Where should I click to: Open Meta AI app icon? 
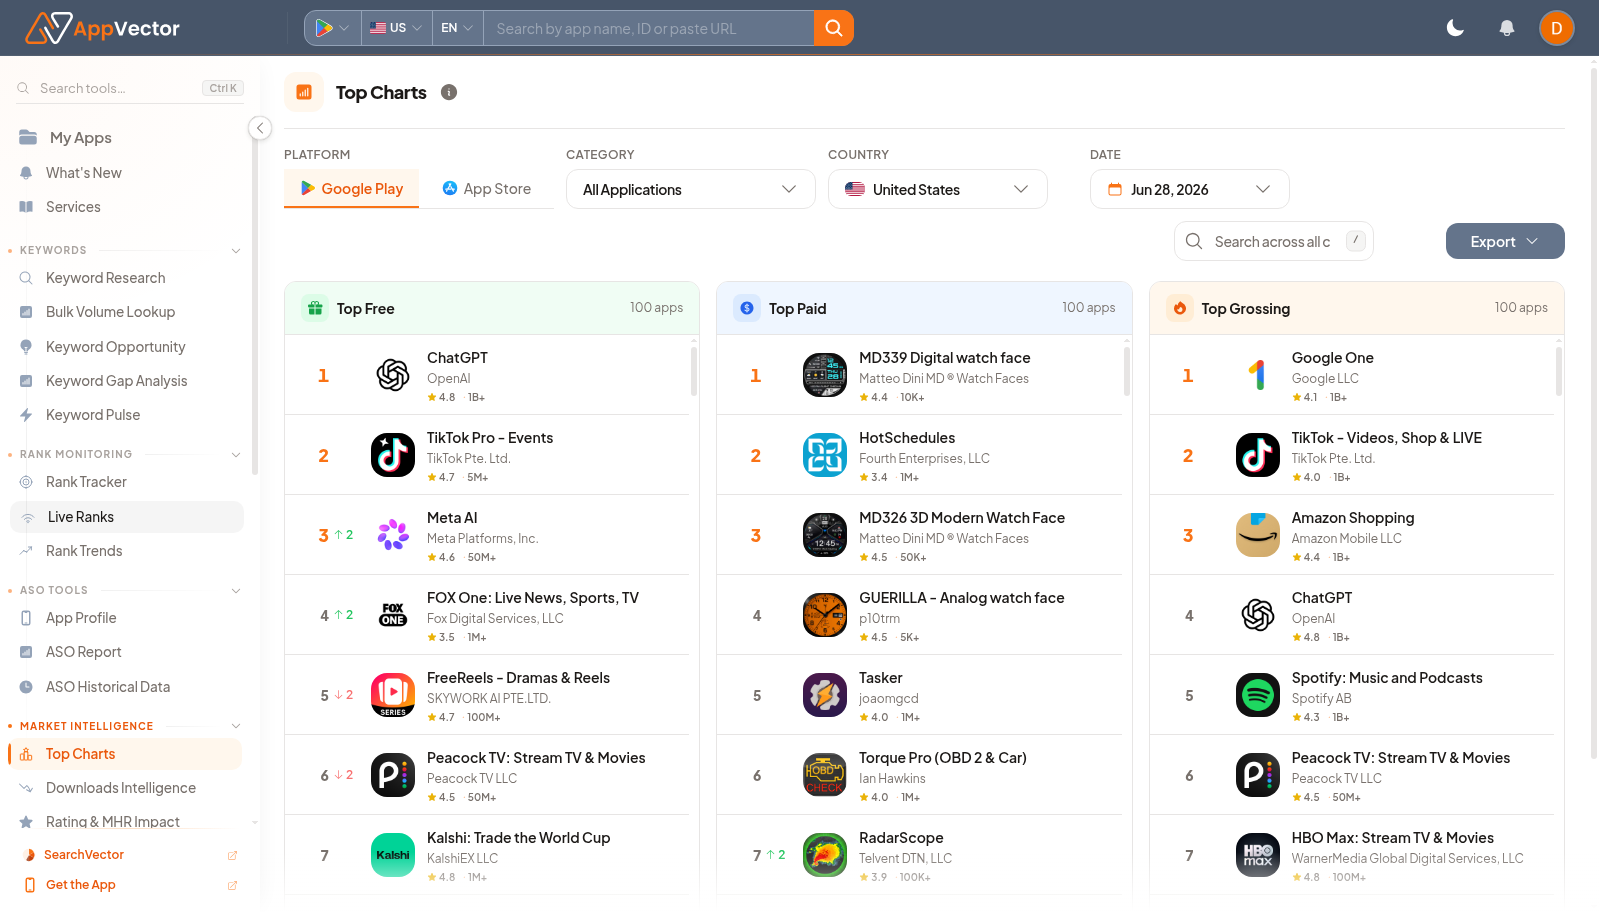click(x=393, y=535)
